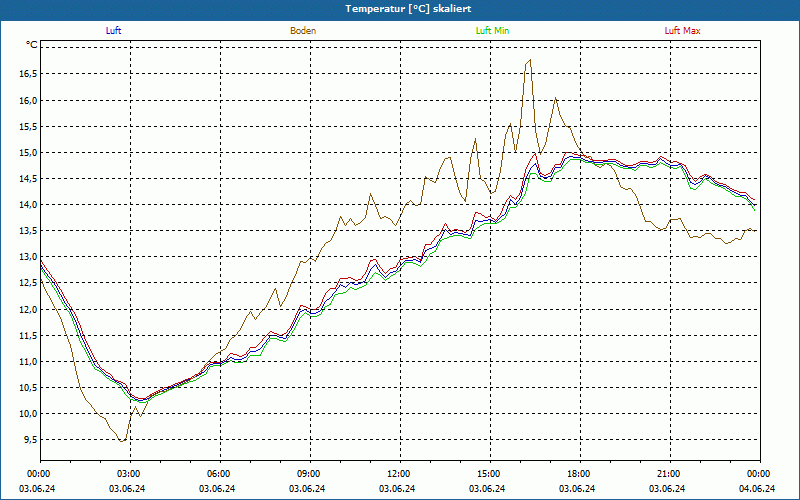Click the 06:00 time axis label
Viewport: 800px width, 500px height.
(x=219, y=474)
